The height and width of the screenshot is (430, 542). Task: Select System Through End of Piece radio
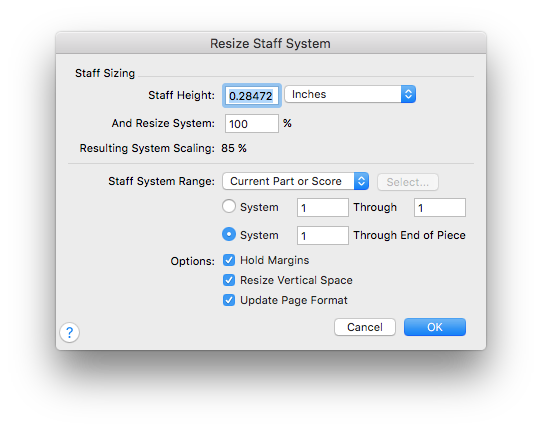[x=229, y=234]
